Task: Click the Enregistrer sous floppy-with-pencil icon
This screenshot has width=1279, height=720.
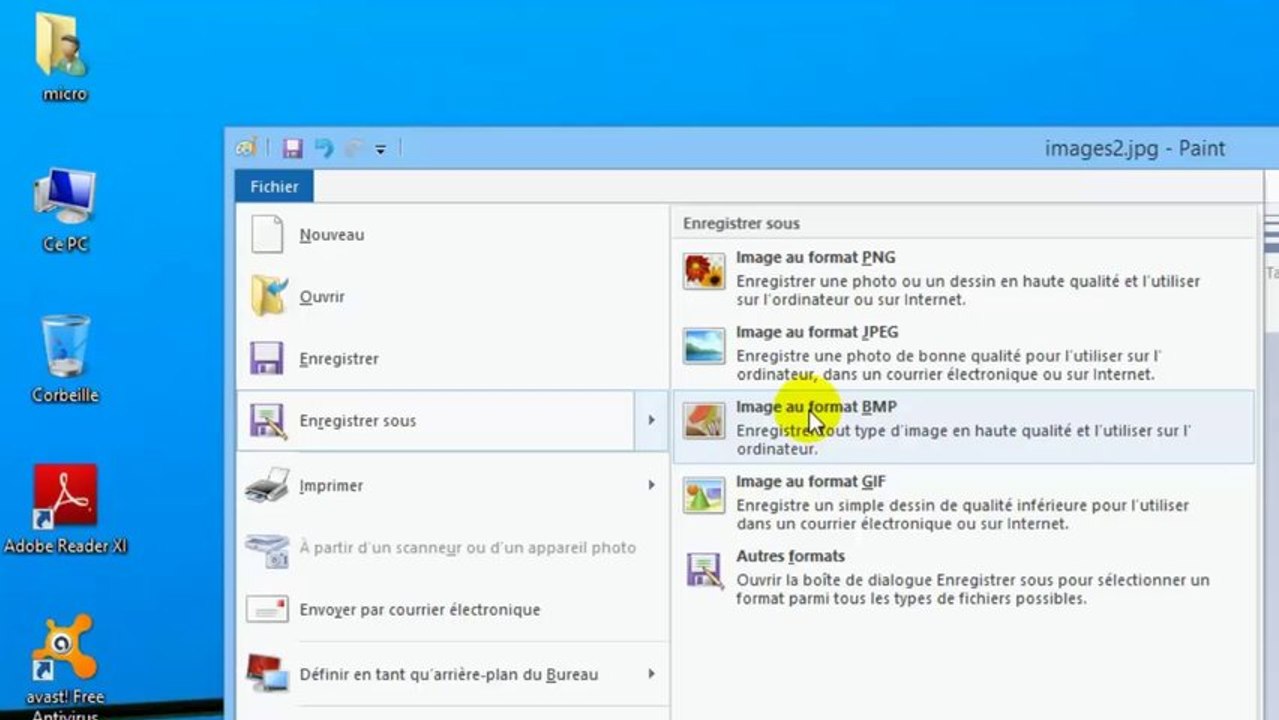Action: 267,421
